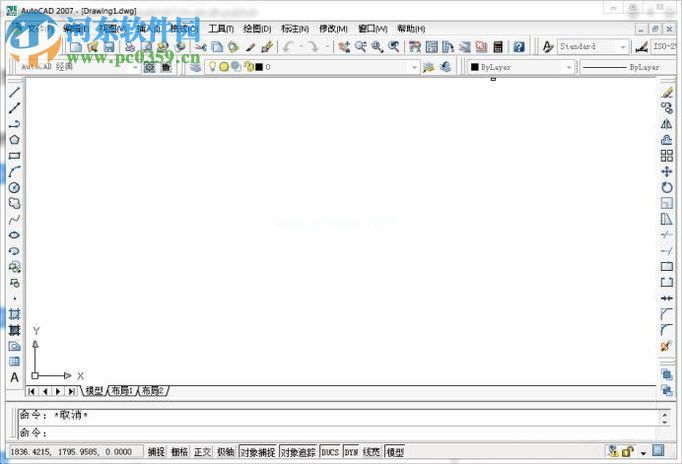Toggle 捕捉 snap mode in status bar
682x464 pixels.
(x=156, y=452)
